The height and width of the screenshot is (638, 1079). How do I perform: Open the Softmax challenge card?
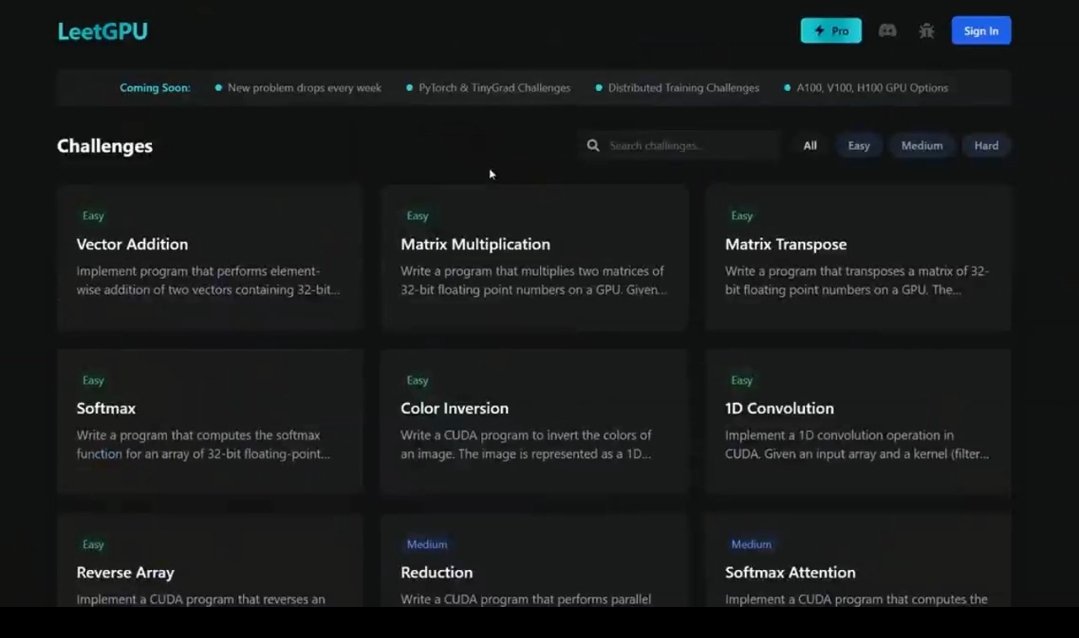point(210,421)
